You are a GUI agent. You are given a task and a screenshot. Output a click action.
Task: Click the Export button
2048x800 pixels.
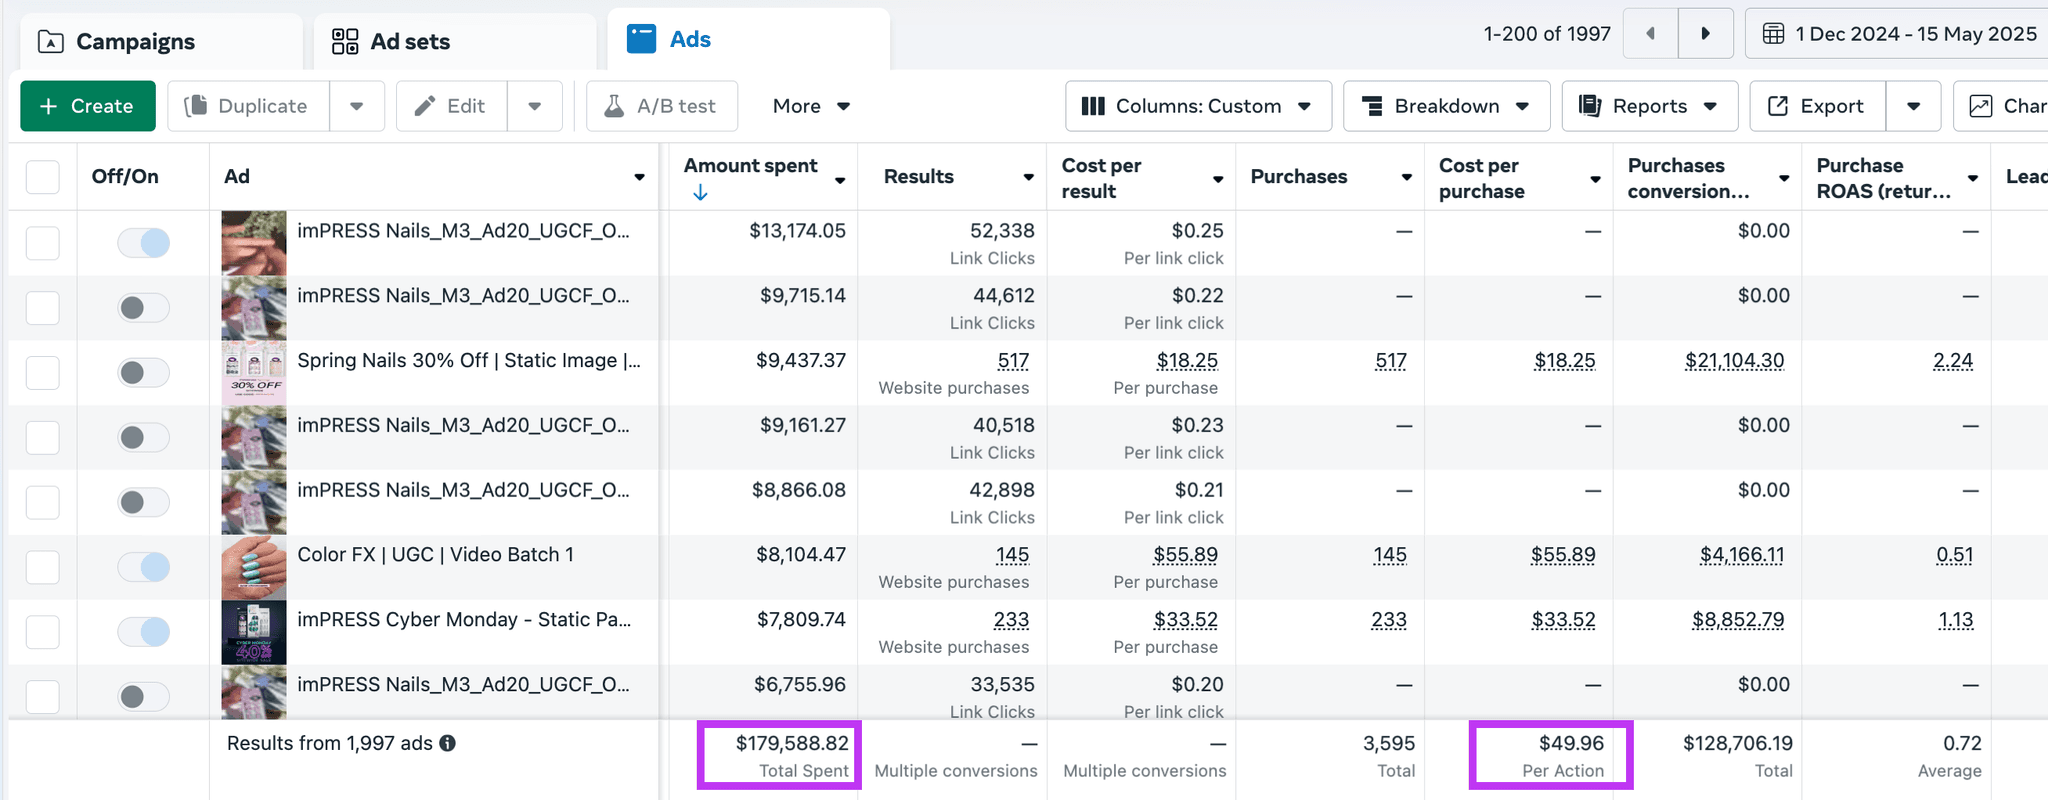(x=1818, y=106)
